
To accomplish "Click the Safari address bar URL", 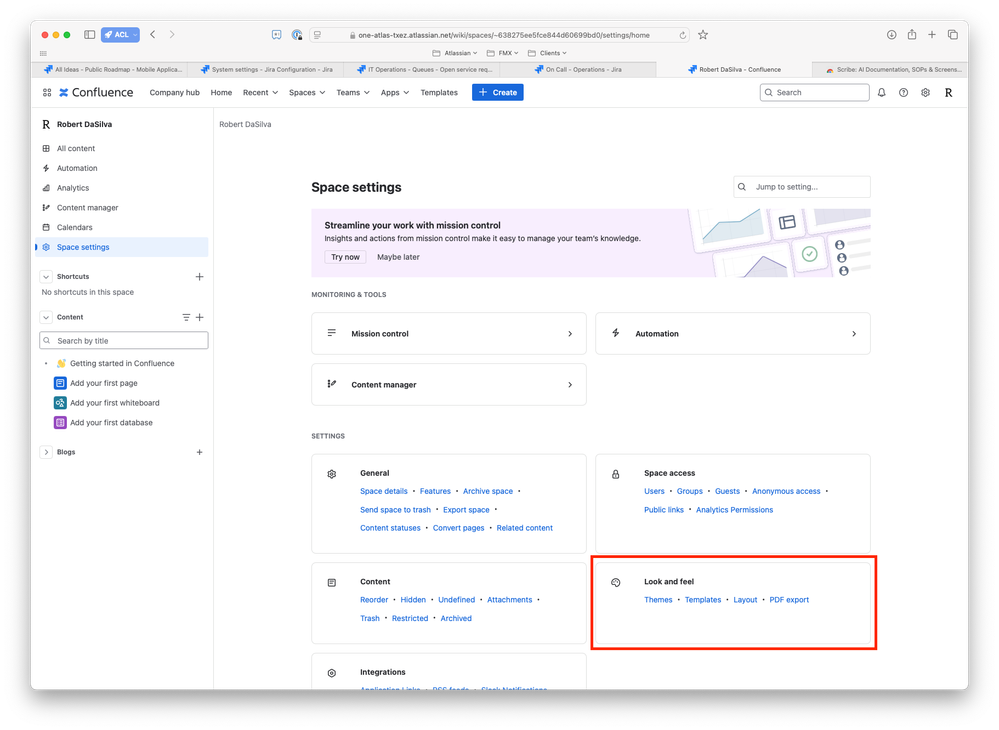I will point(503,35).
